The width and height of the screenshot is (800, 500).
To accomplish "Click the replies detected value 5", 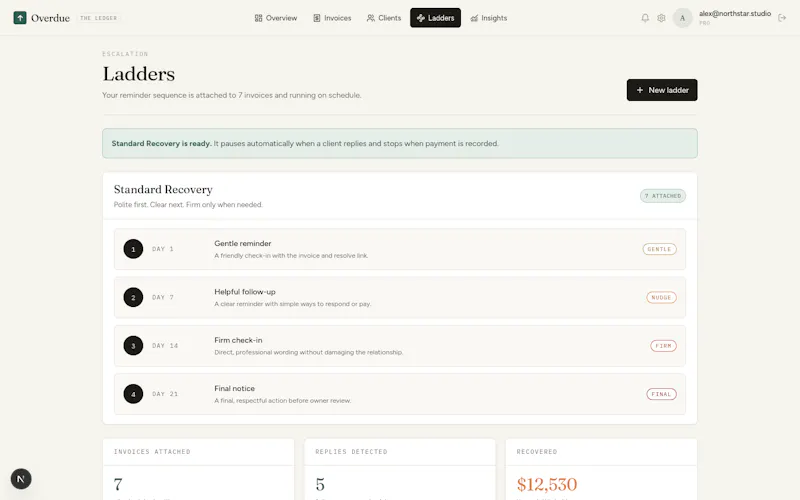I will 320,484.
